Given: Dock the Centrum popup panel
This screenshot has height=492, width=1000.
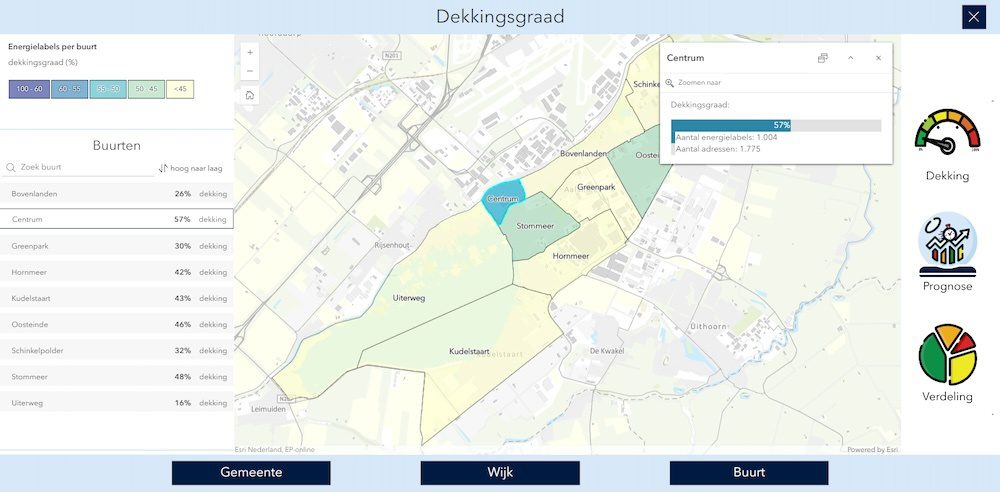Looking at the screenshot, I should 822,58.
